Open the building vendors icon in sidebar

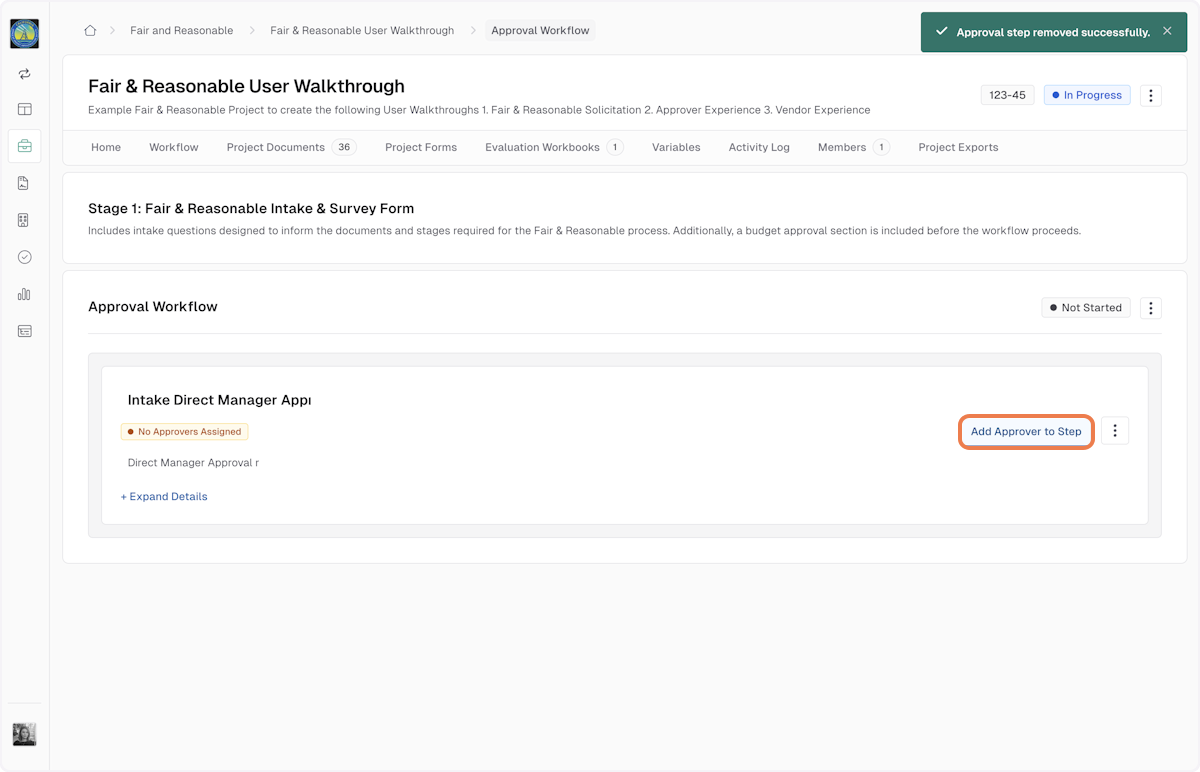(x=24, y=220)
